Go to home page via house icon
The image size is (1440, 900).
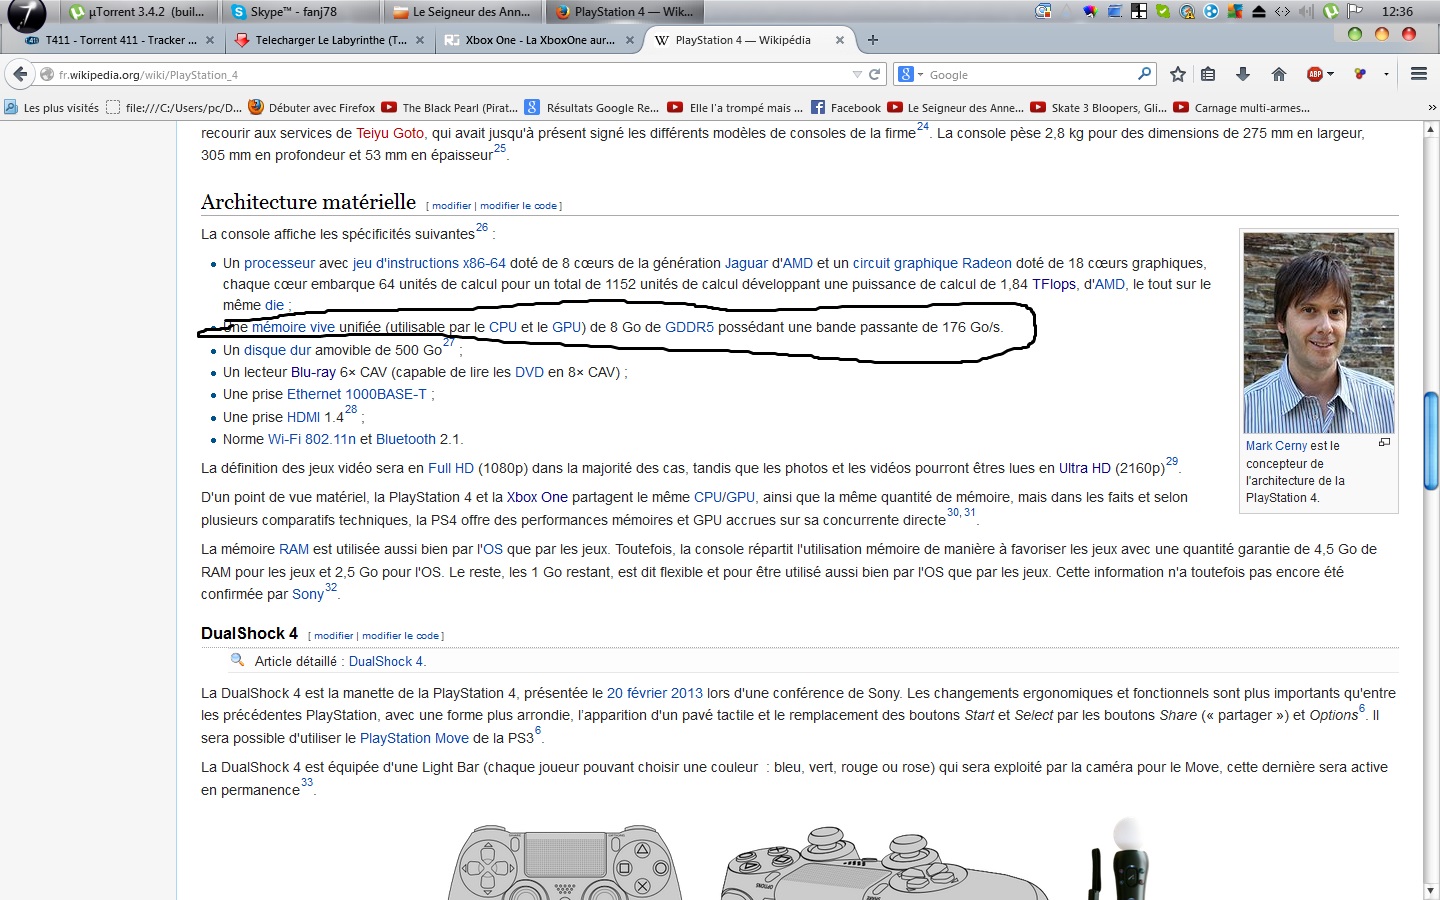pyautogui.click(x=1278, y=74)
